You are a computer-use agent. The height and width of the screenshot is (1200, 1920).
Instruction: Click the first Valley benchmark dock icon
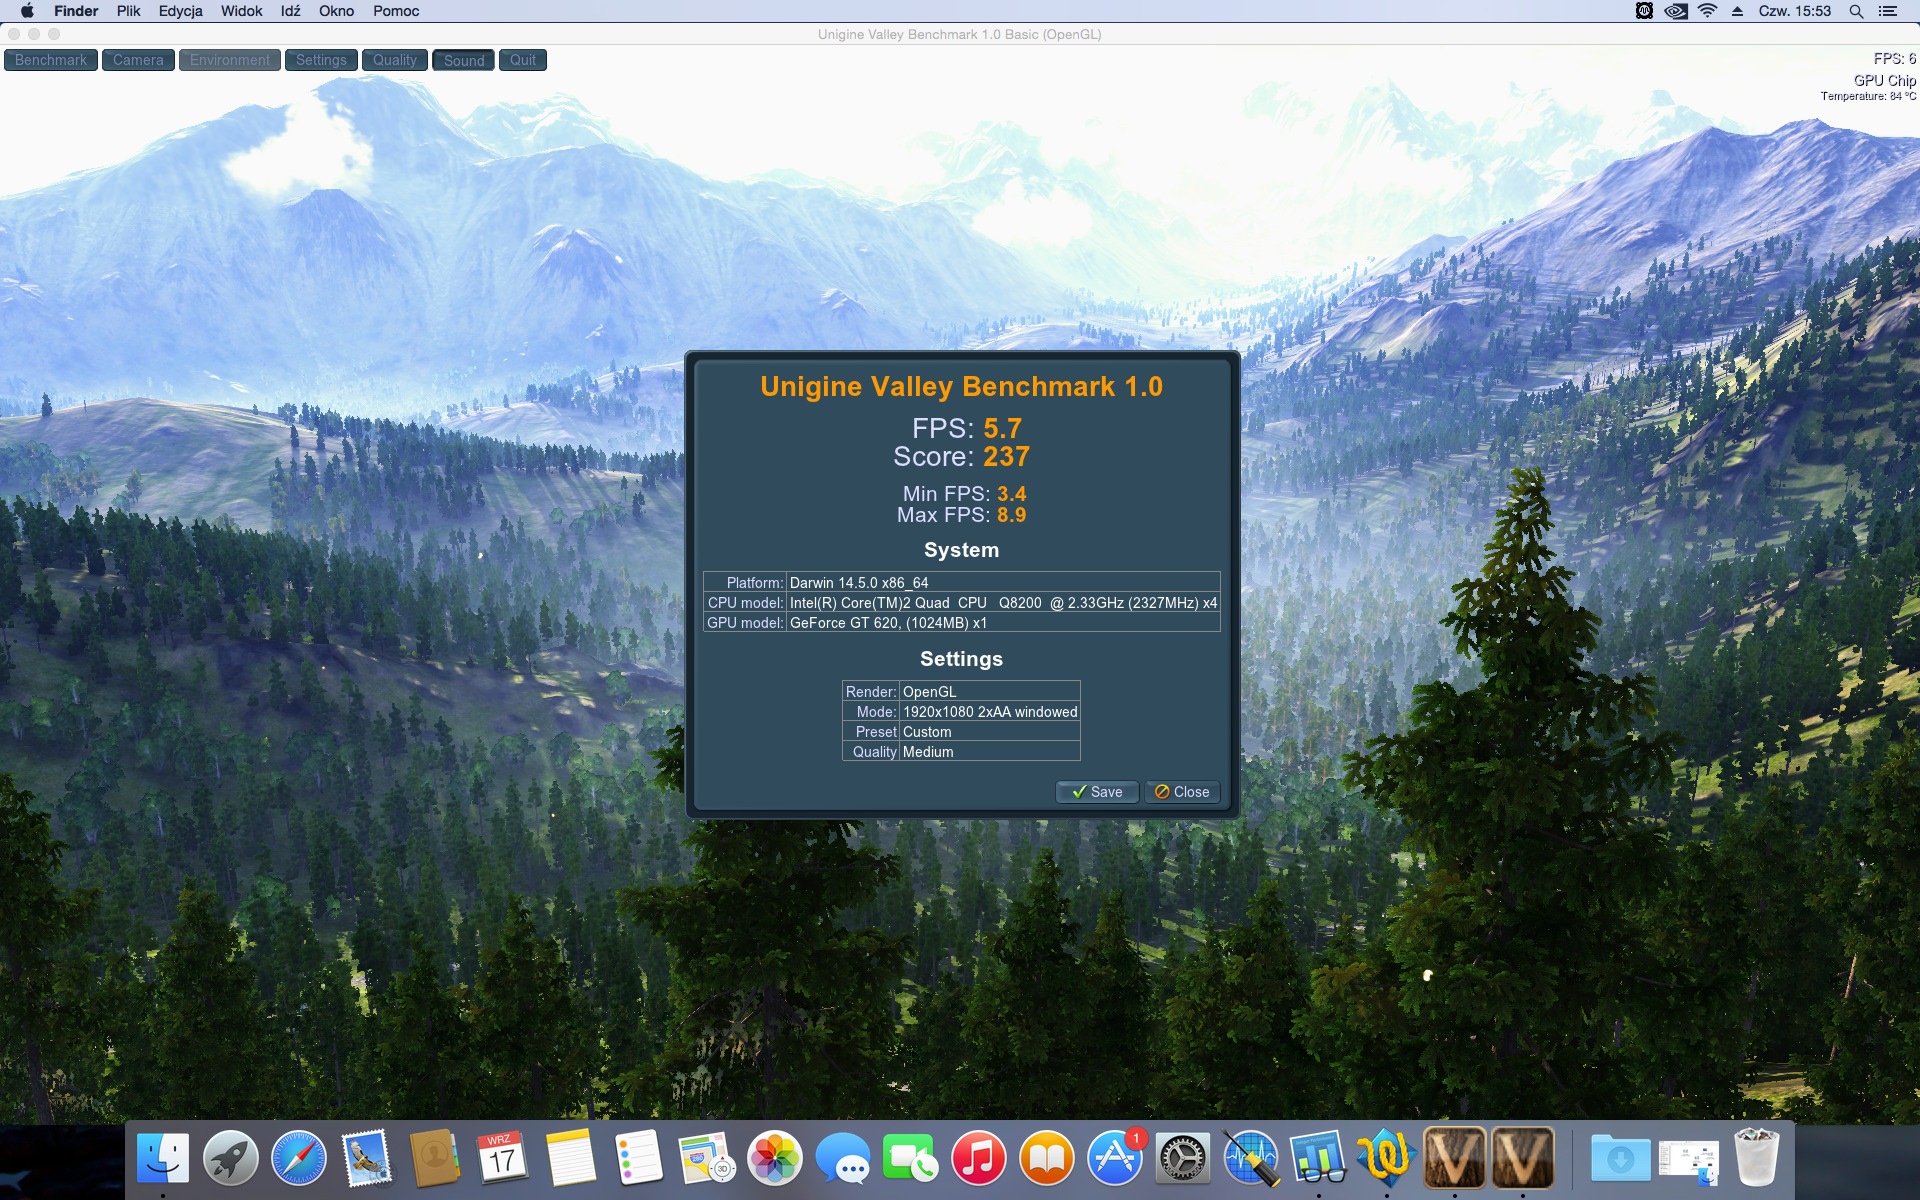(1454, 1157)
